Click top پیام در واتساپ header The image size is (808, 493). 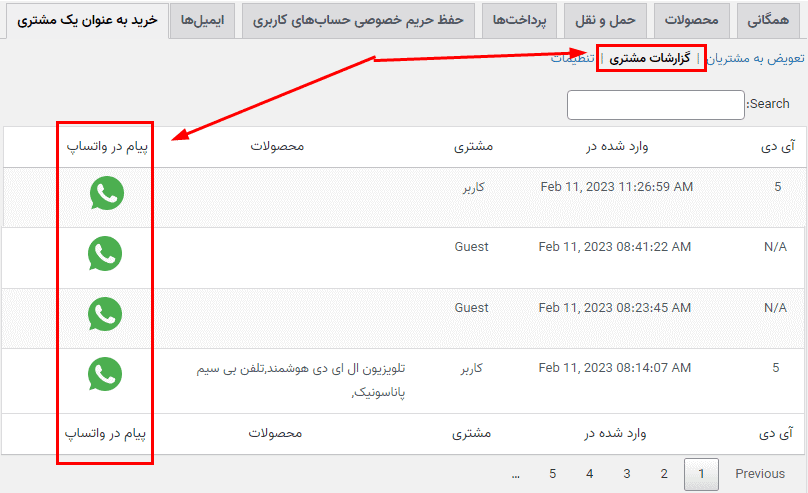click(x=107, y=147)
